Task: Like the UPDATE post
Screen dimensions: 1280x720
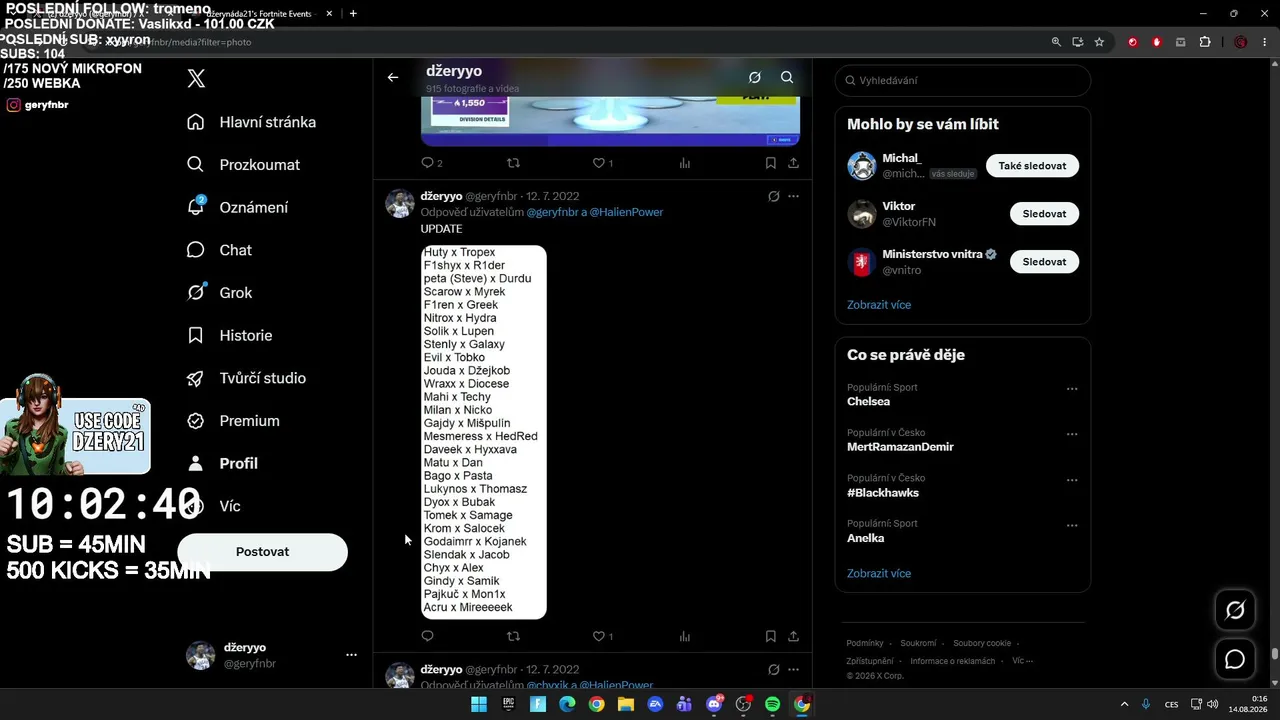Action: click(603, 636)
